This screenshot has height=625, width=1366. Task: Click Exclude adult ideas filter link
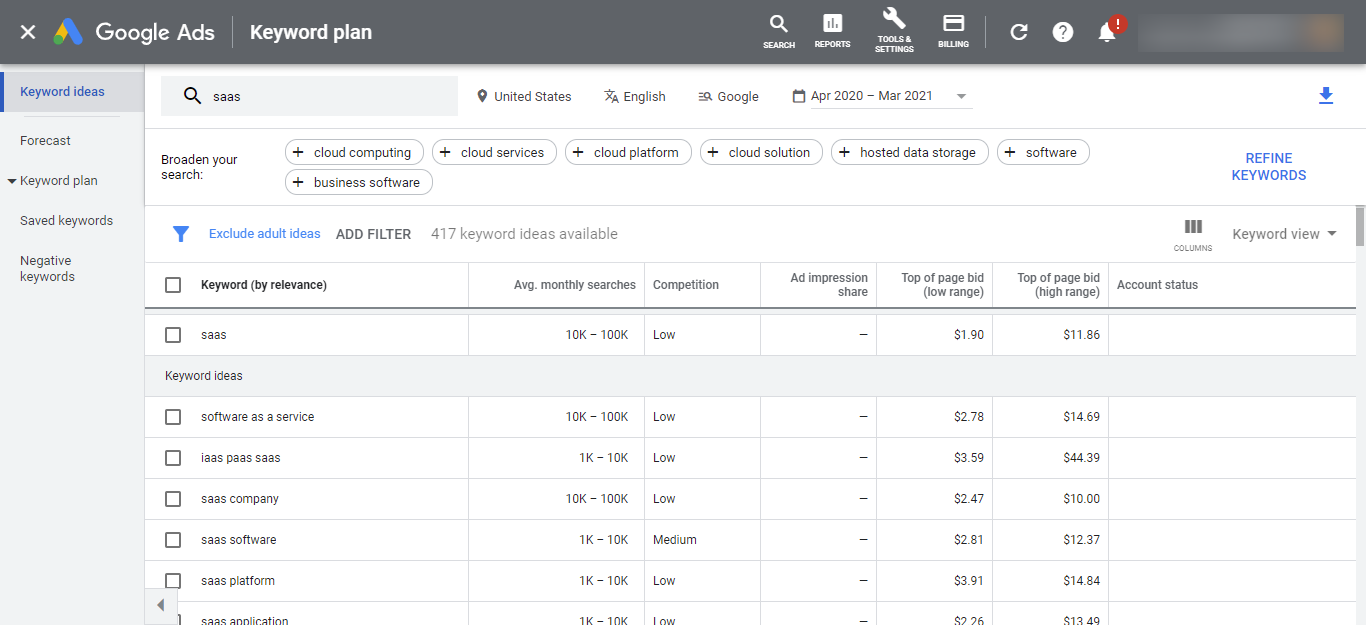click(265, 234)
